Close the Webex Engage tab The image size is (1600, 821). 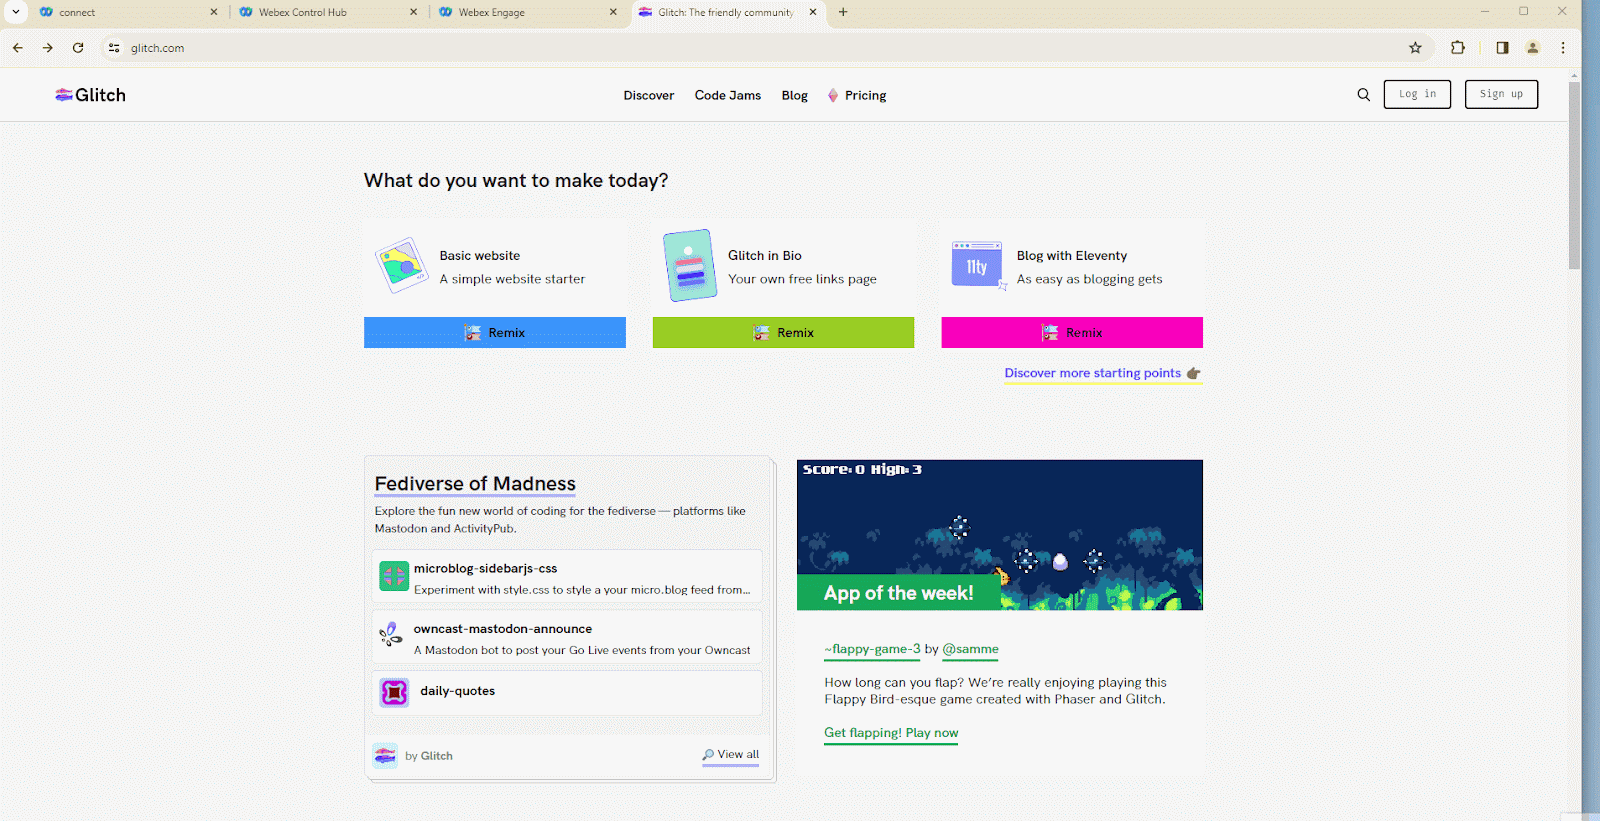[x=613, y=12]
